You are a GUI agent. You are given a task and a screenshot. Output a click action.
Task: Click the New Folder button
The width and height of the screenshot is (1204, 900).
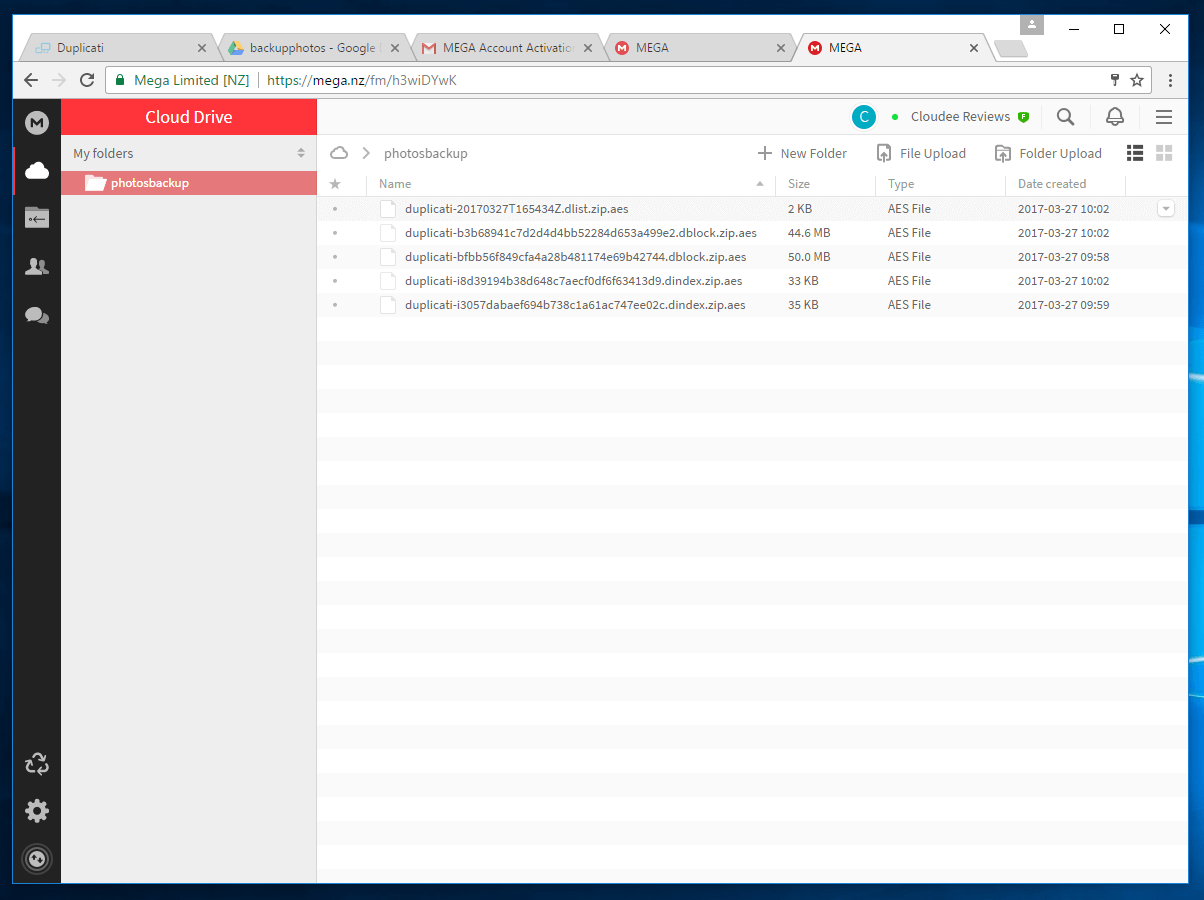tap(802, 153)
